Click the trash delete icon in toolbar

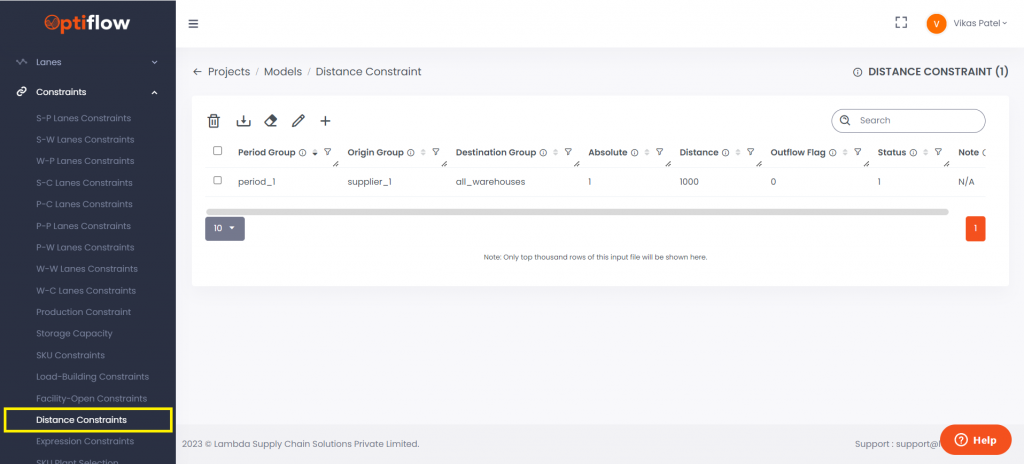coord(214,121)
